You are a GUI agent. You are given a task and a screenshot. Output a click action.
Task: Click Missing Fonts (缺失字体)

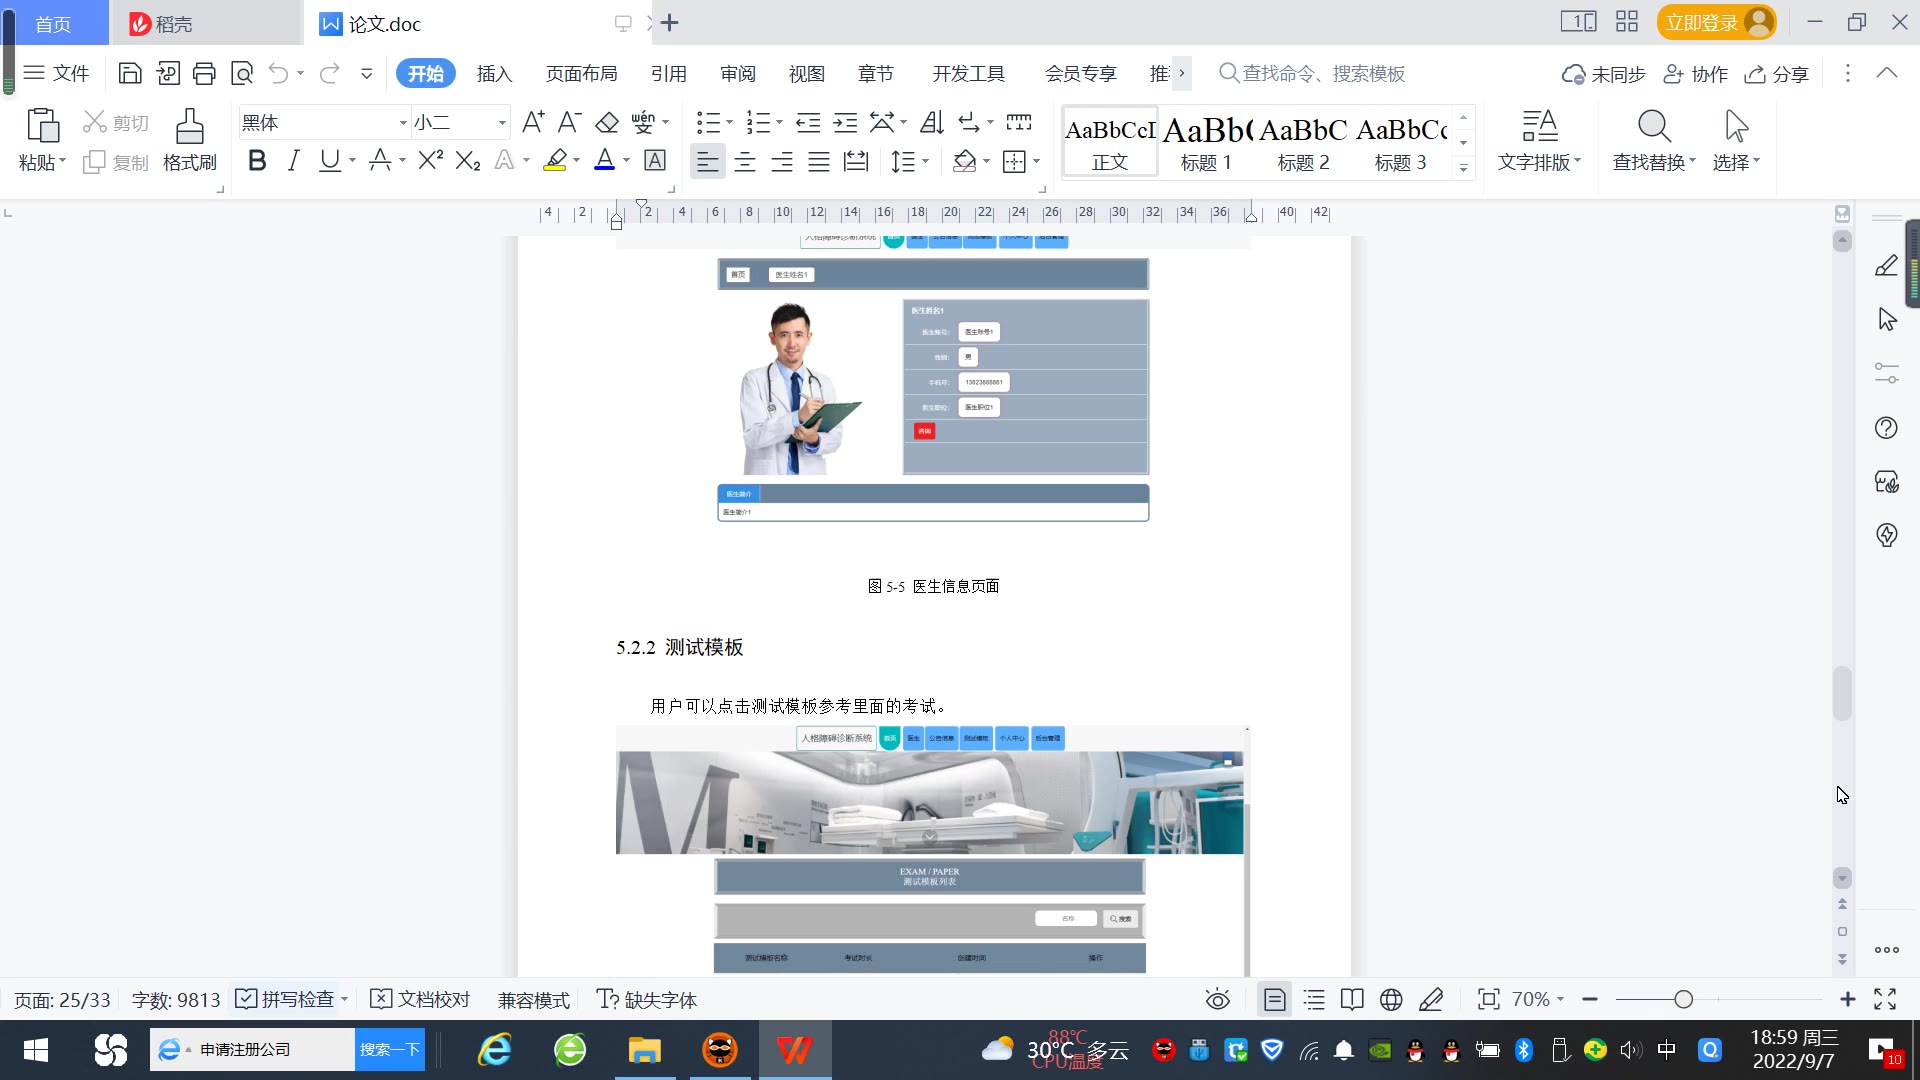pyautogui.click(x=647, y=999)
